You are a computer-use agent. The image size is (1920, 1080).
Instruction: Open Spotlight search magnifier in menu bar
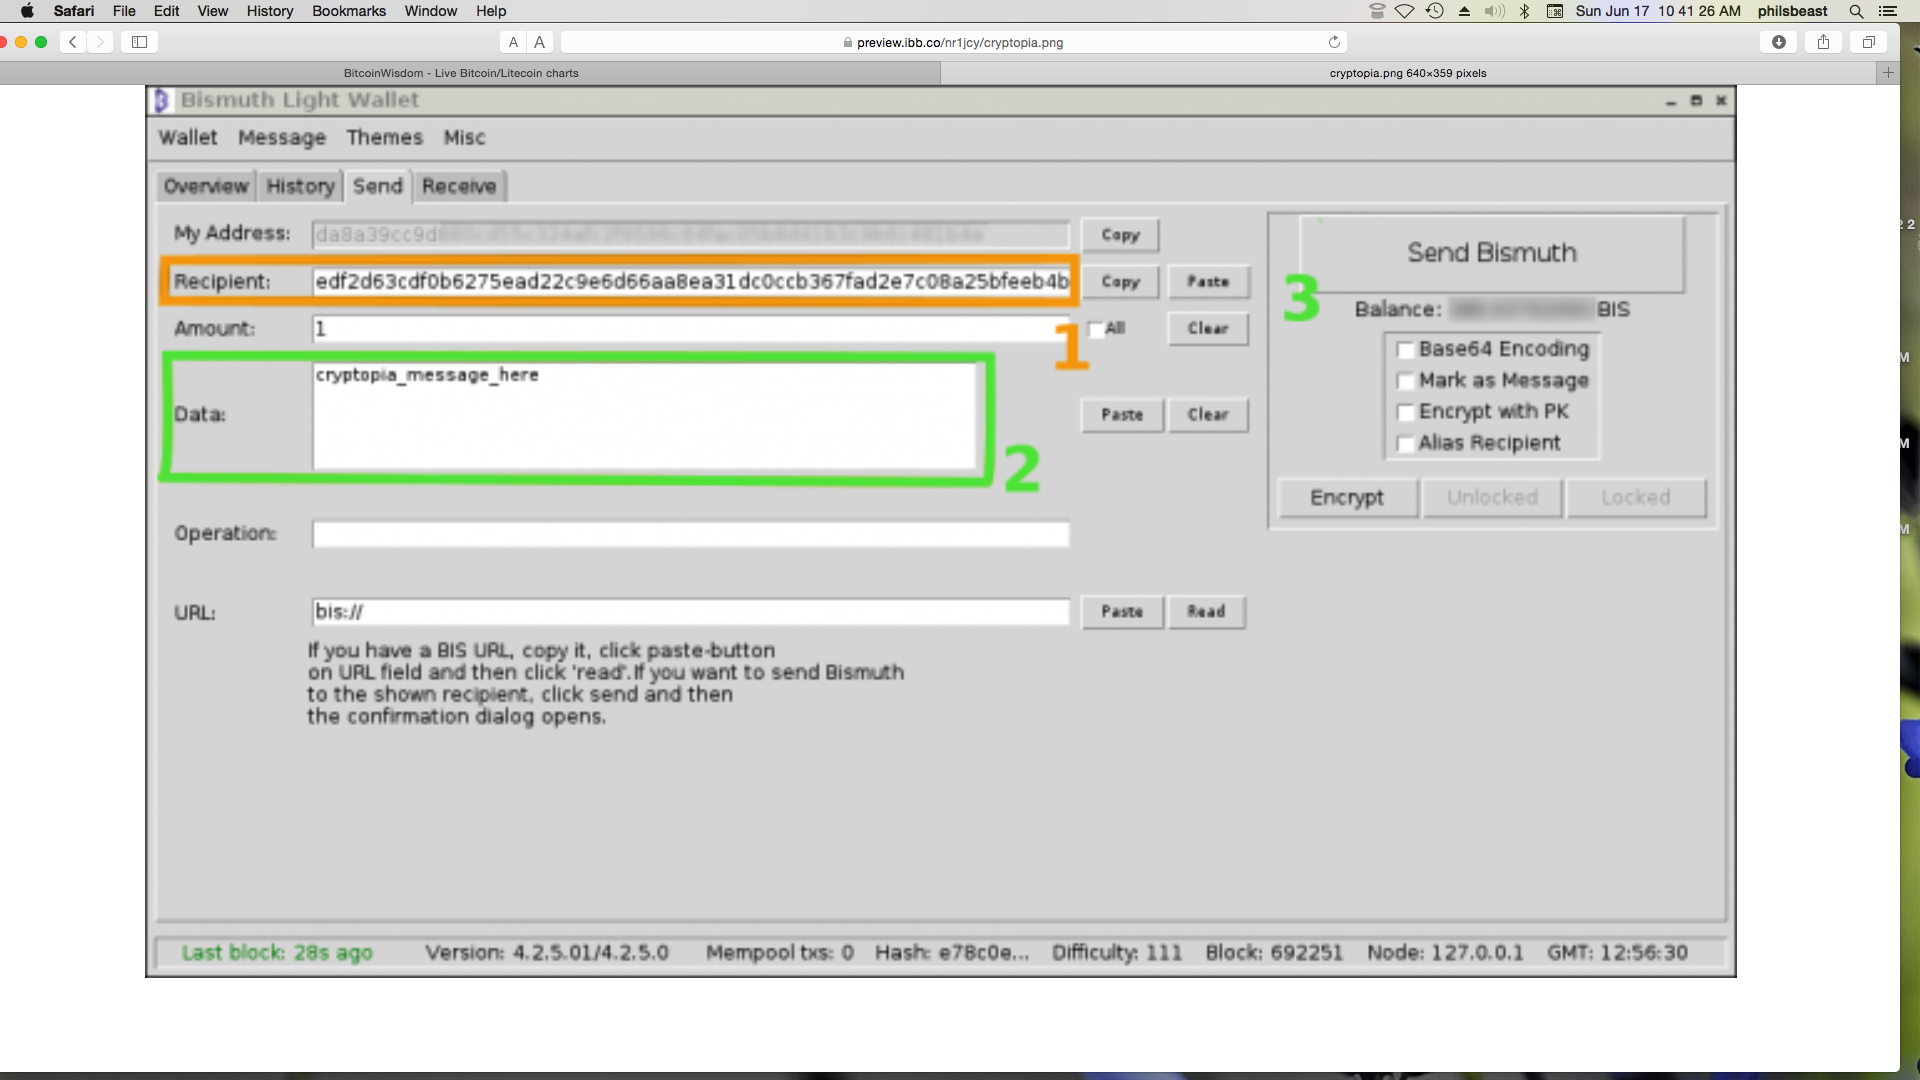1856,11
